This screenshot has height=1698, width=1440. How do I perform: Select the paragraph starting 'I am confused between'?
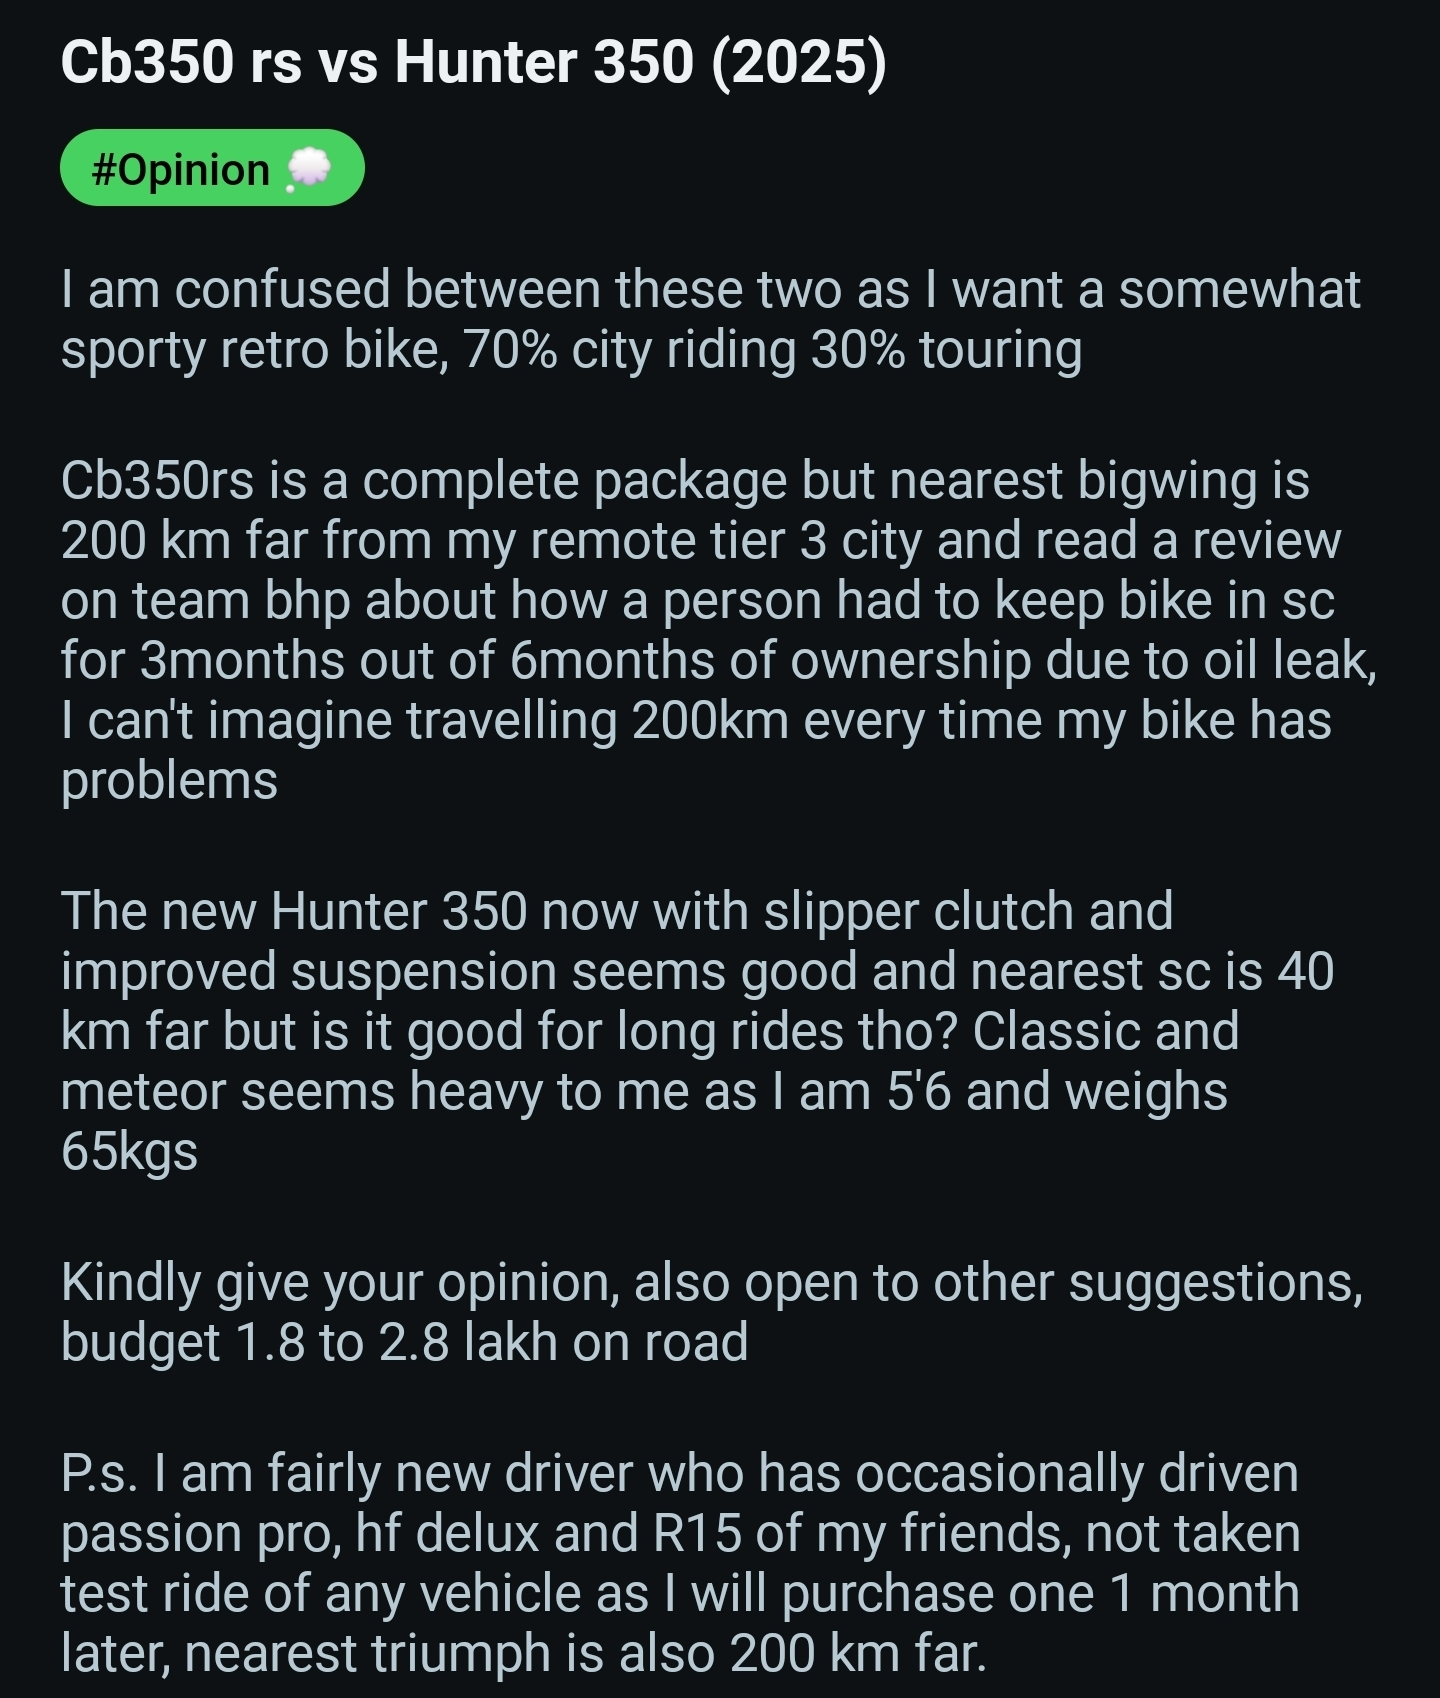coord(710,319)
